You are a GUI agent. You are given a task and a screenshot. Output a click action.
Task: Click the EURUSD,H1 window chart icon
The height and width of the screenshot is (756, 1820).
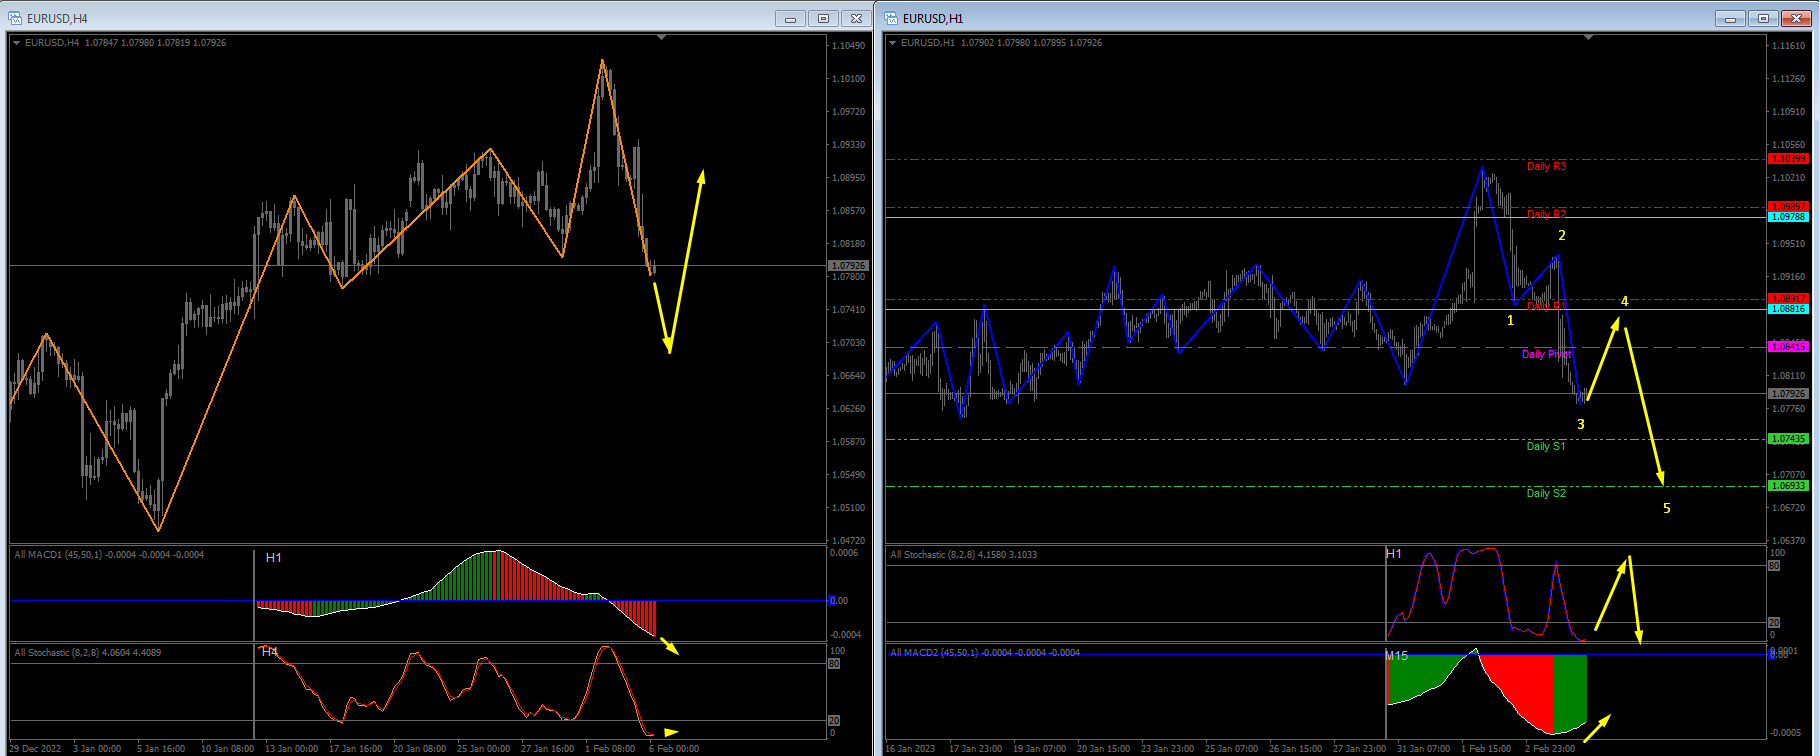[891, 18]
